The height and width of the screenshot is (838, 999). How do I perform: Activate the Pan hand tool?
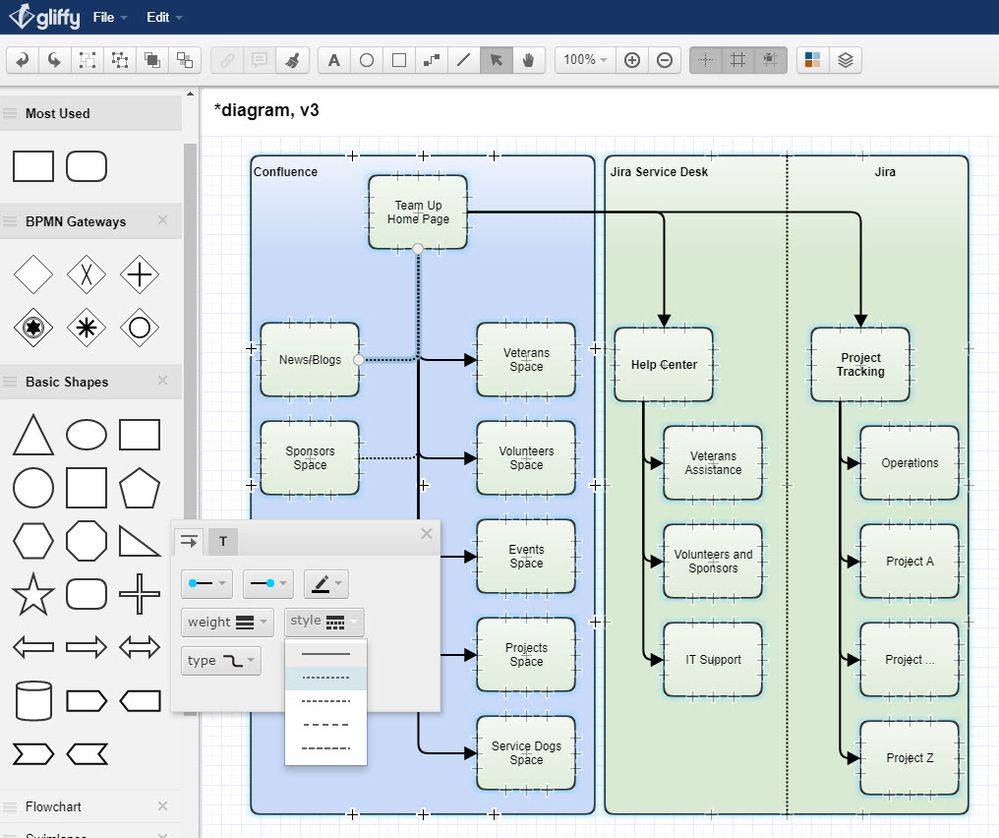[528, 60]
